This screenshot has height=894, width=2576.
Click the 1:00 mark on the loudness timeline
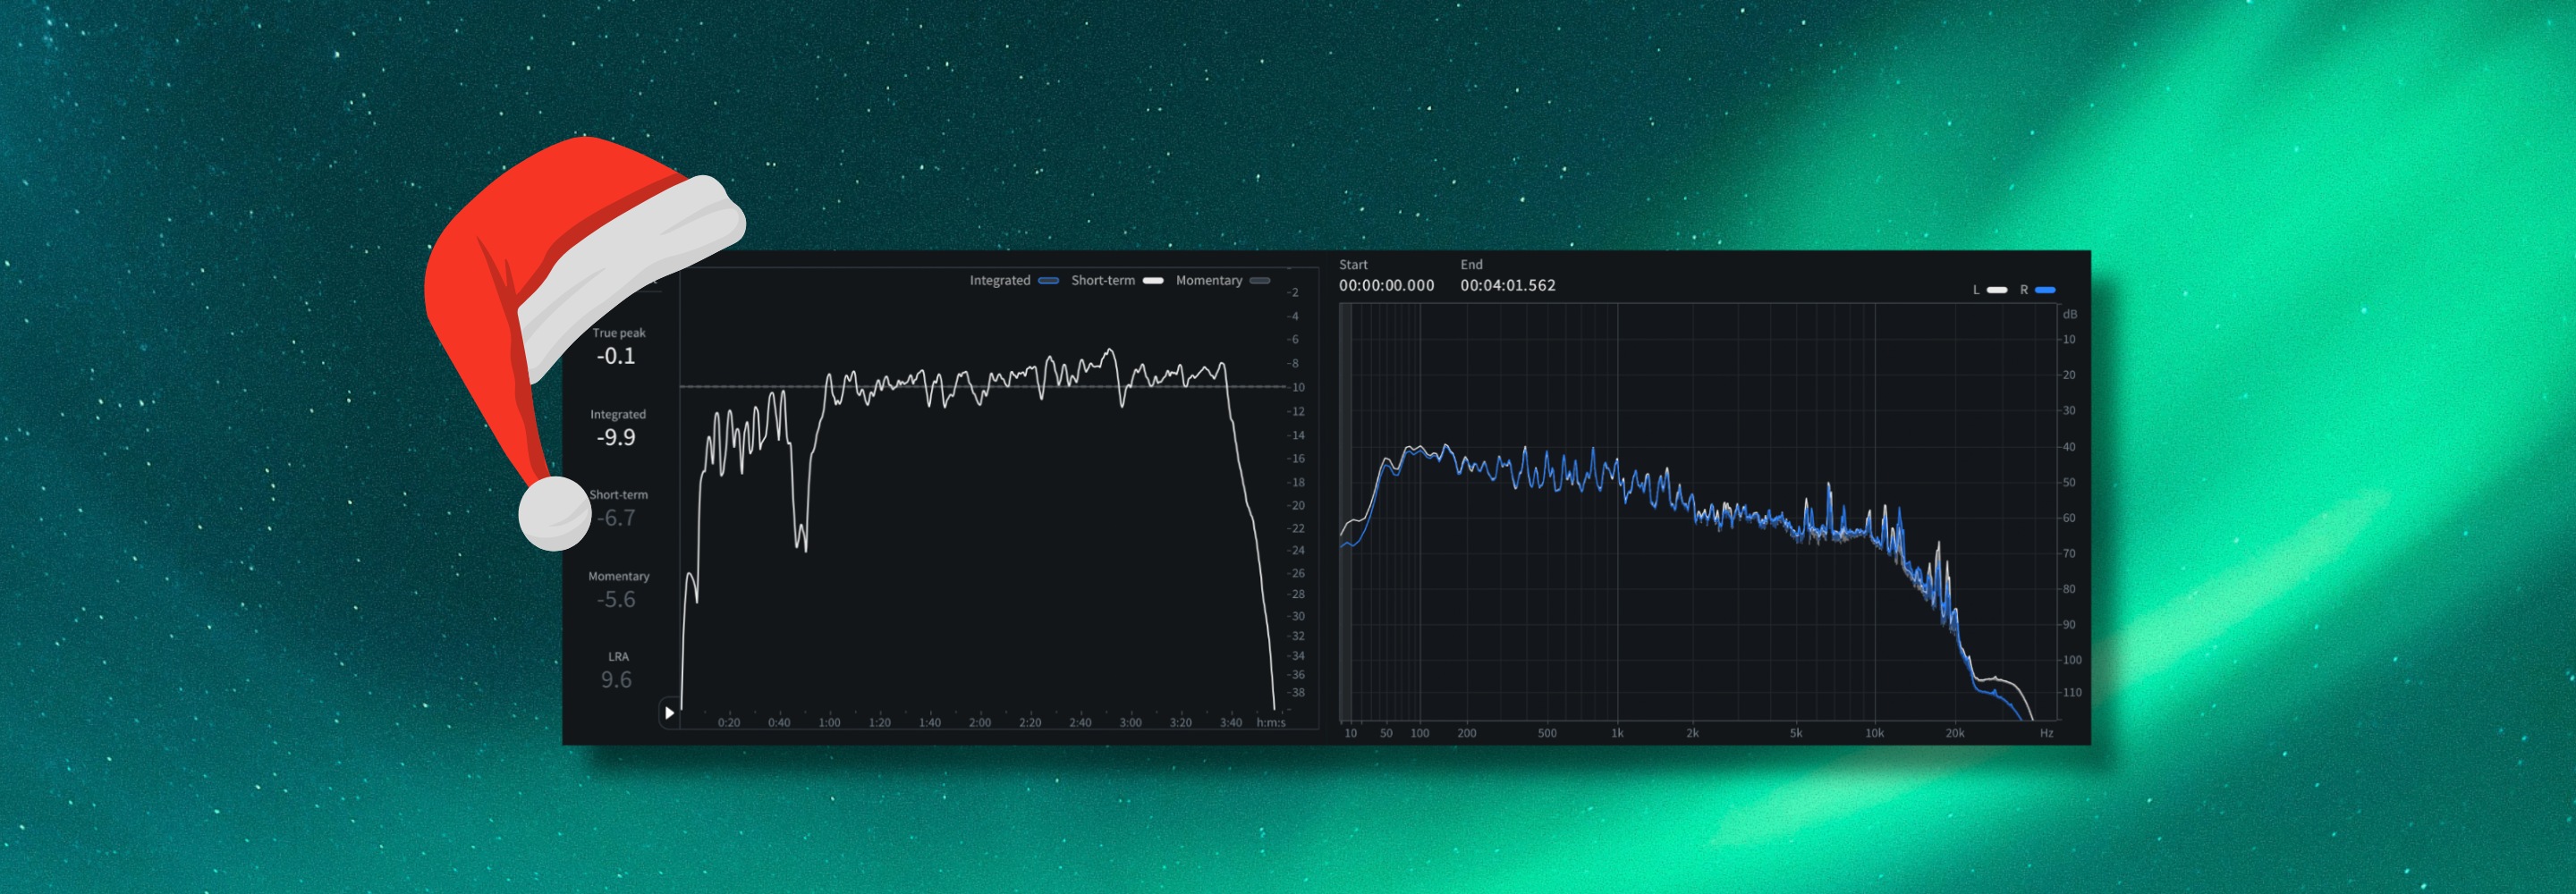click(x=829, y=723)
